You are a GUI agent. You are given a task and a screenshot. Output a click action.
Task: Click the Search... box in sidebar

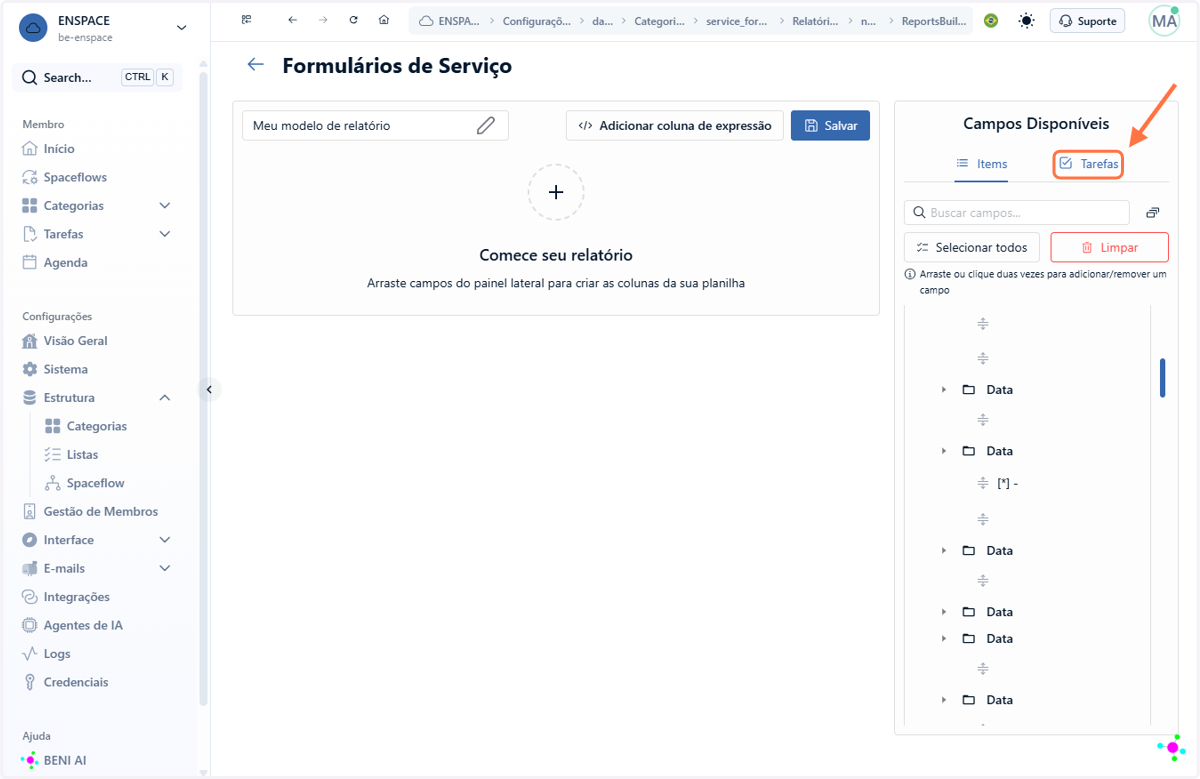pyautogui.click(x=97, y=77)
